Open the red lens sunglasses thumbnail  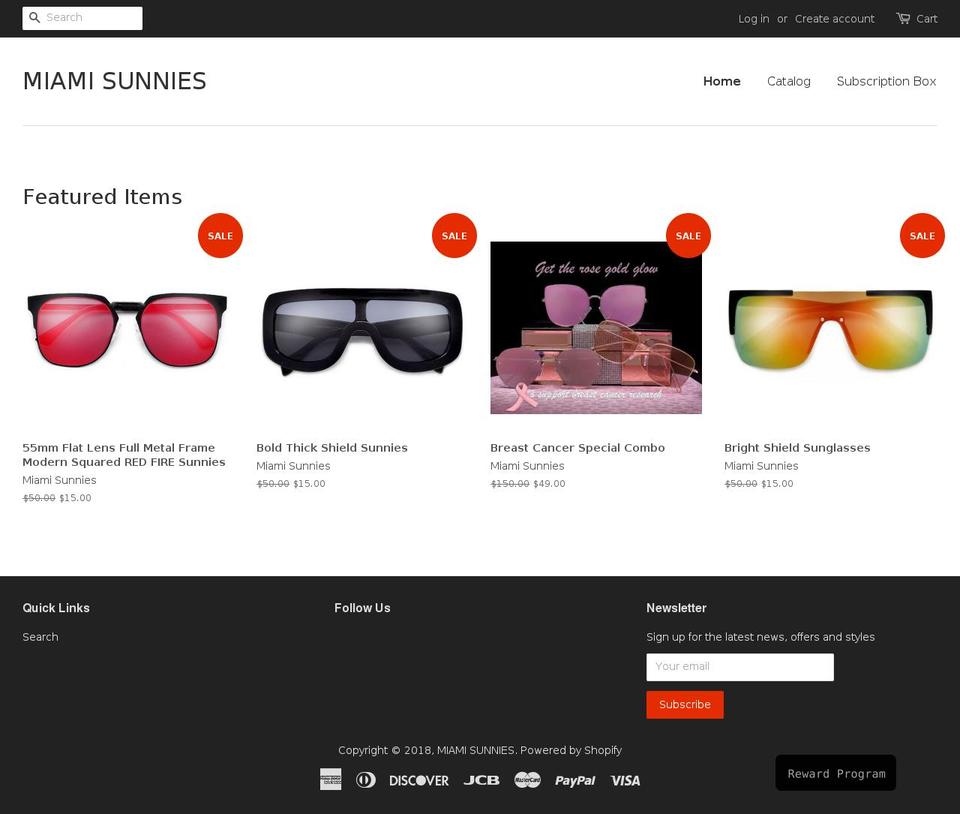click(127, 329)
